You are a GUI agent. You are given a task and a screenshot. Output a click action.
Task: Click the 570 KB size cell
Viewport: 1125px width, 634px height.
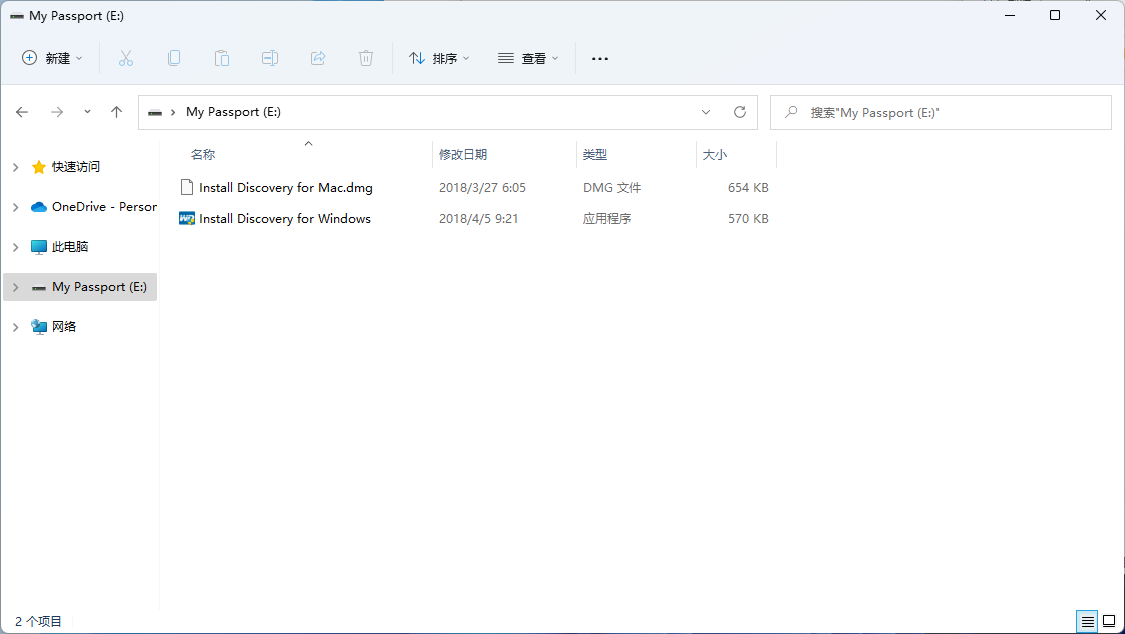pos(748,219)
